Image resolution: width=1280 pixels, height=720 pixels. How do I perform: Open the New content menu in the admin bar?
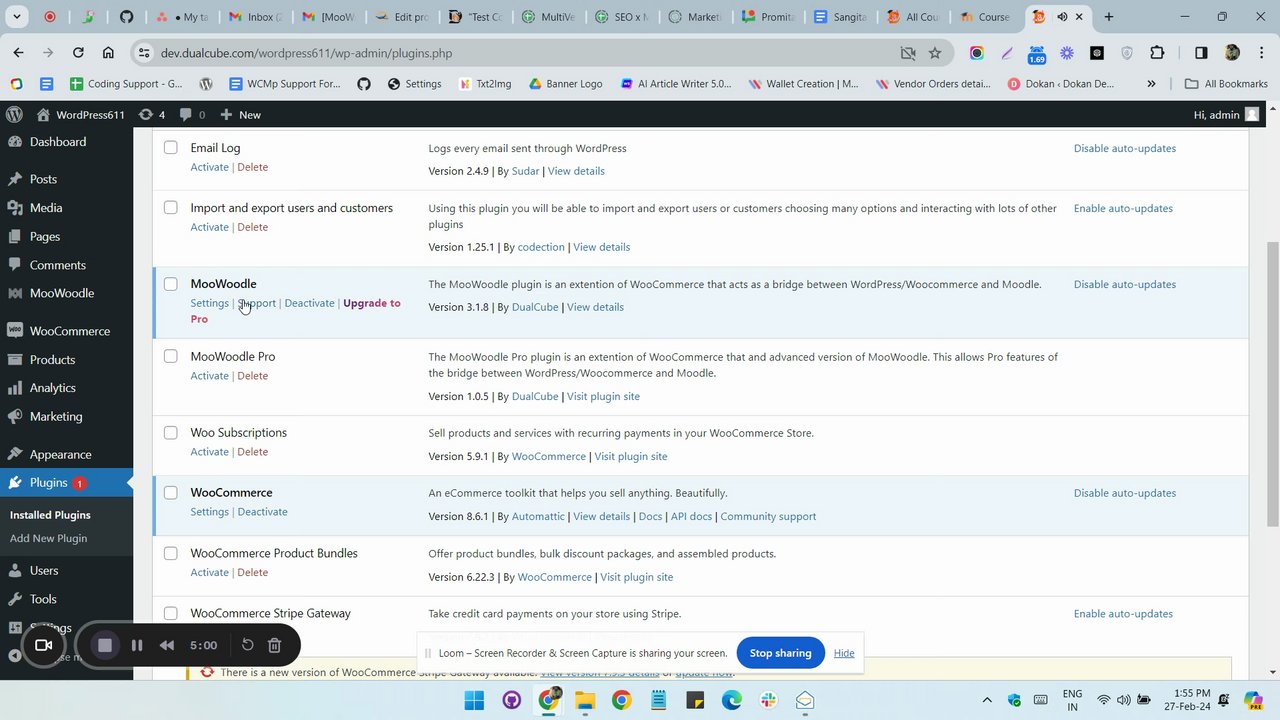(240, 115)
